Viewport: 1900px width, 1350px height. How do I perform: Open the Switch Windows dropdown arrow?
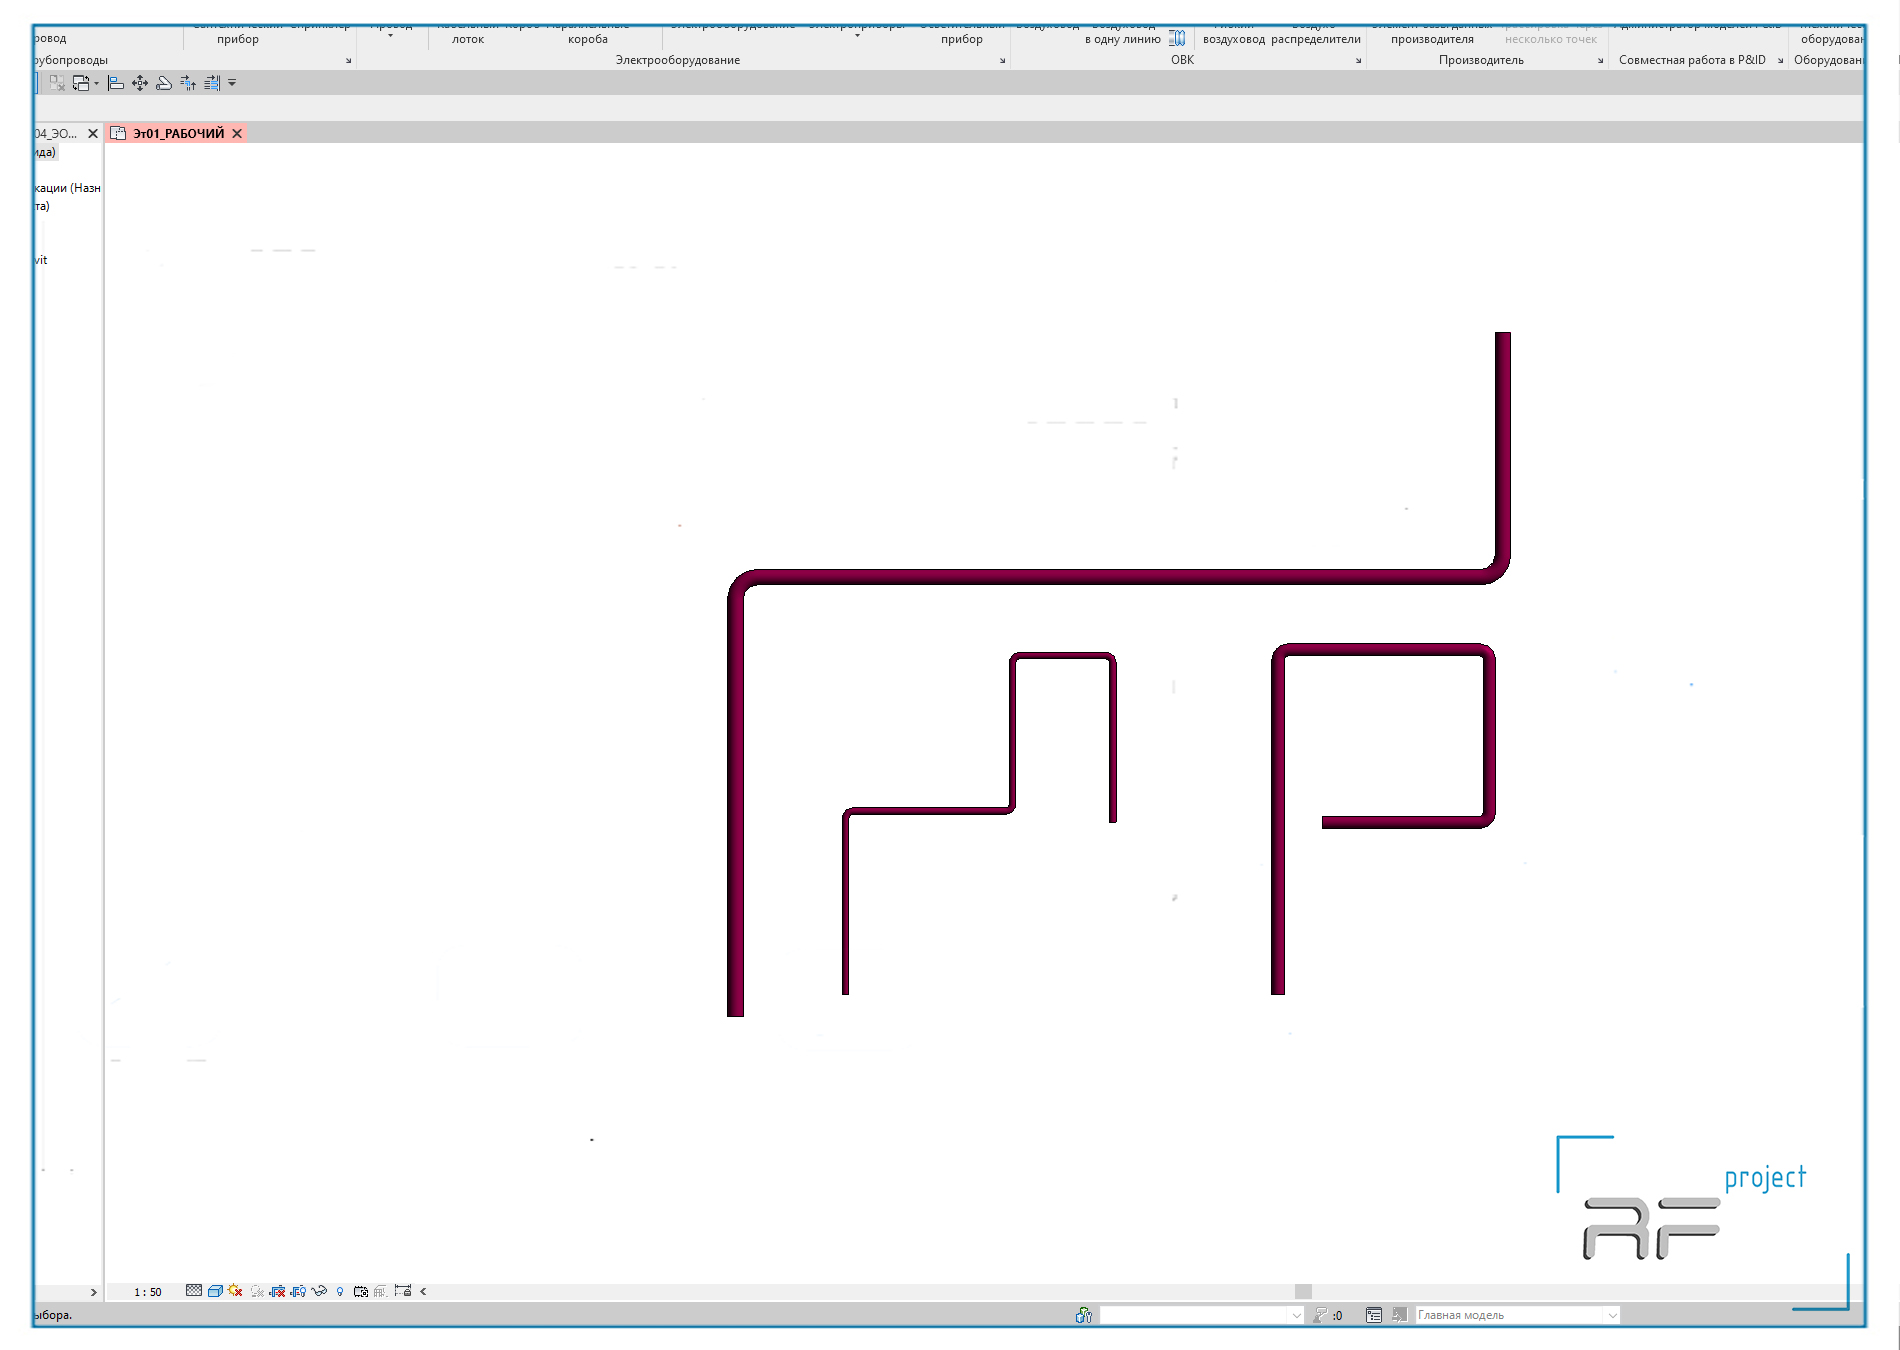click(97, 83)
